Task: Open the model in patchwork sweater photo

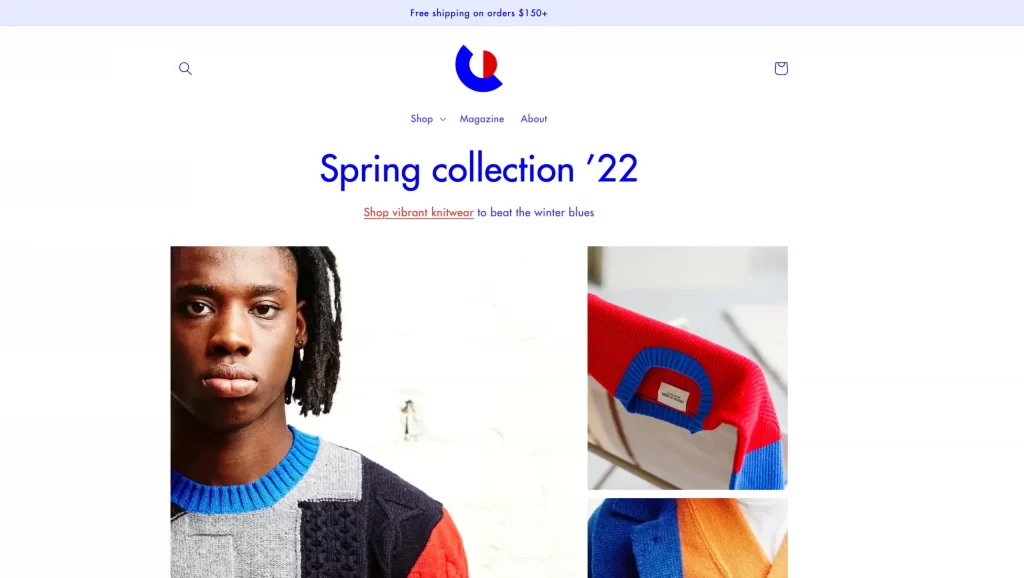Action: coord(374,412)
